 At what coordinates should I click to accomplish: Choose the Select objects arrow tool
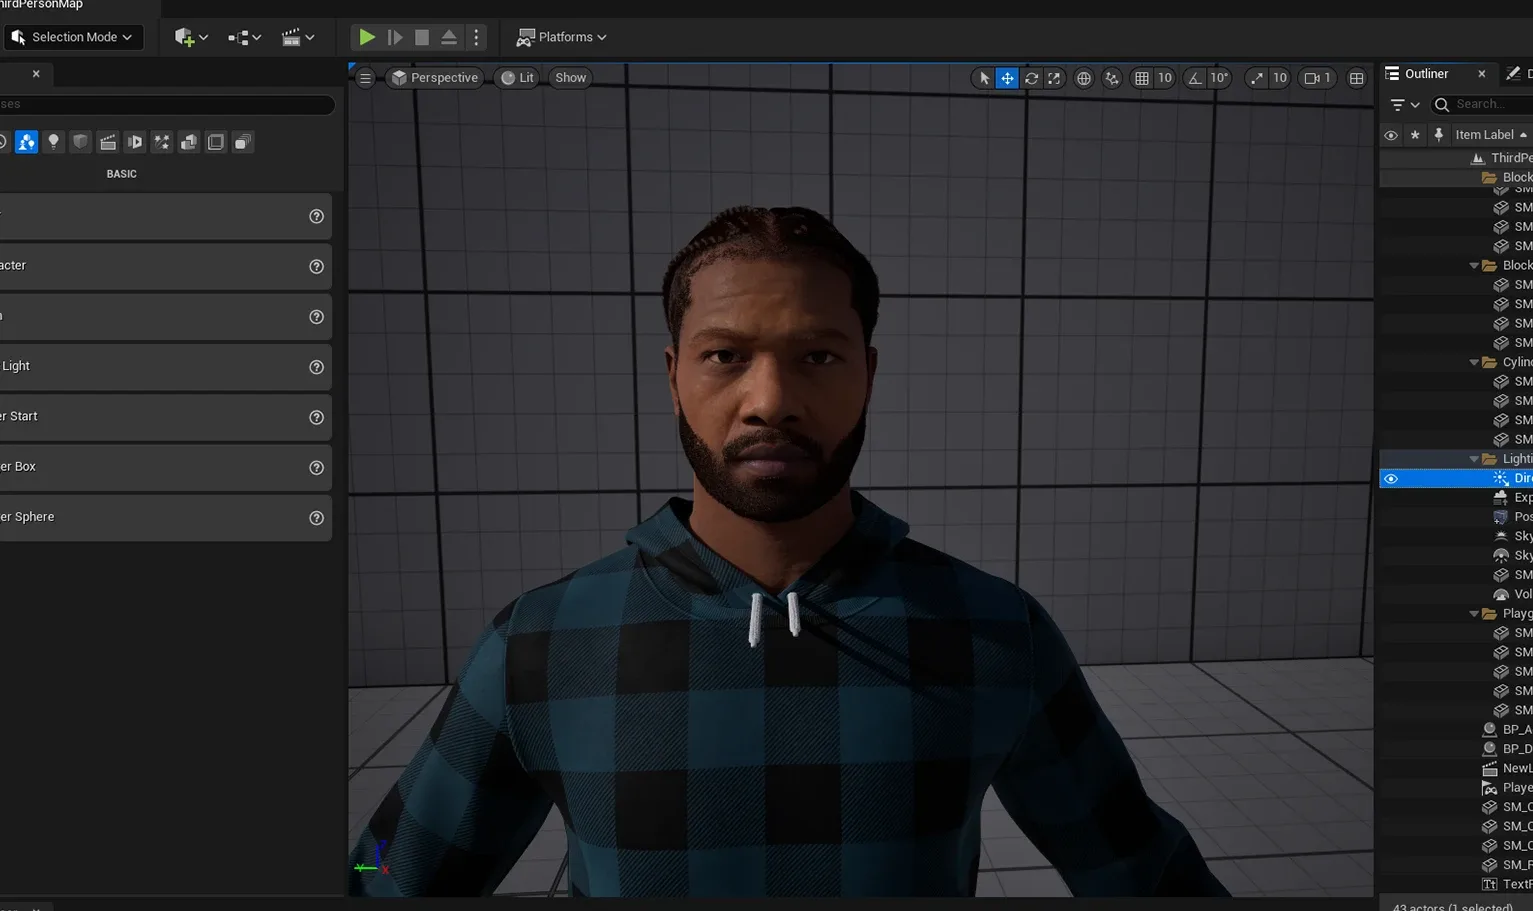click(x=984, y=78)
